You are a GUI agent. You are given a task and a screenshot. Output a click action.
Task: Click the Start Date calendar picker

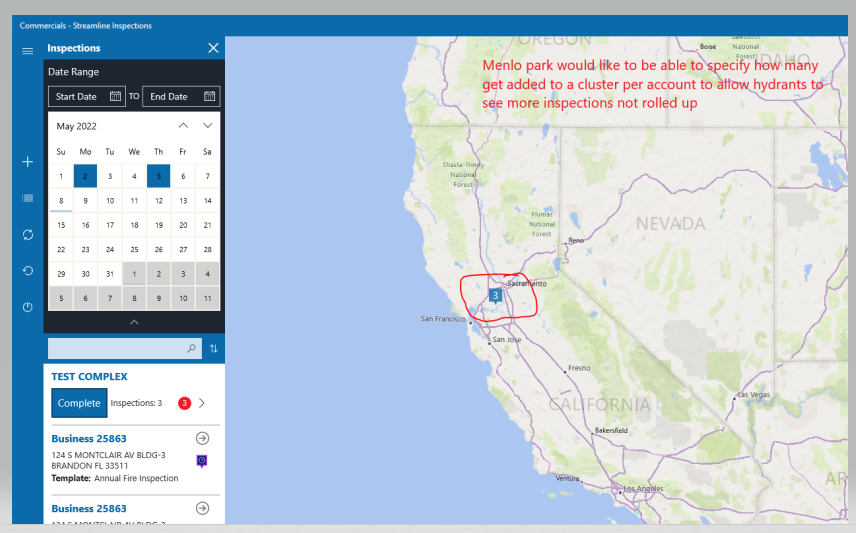pyautogui.click(x=115, y=97)
